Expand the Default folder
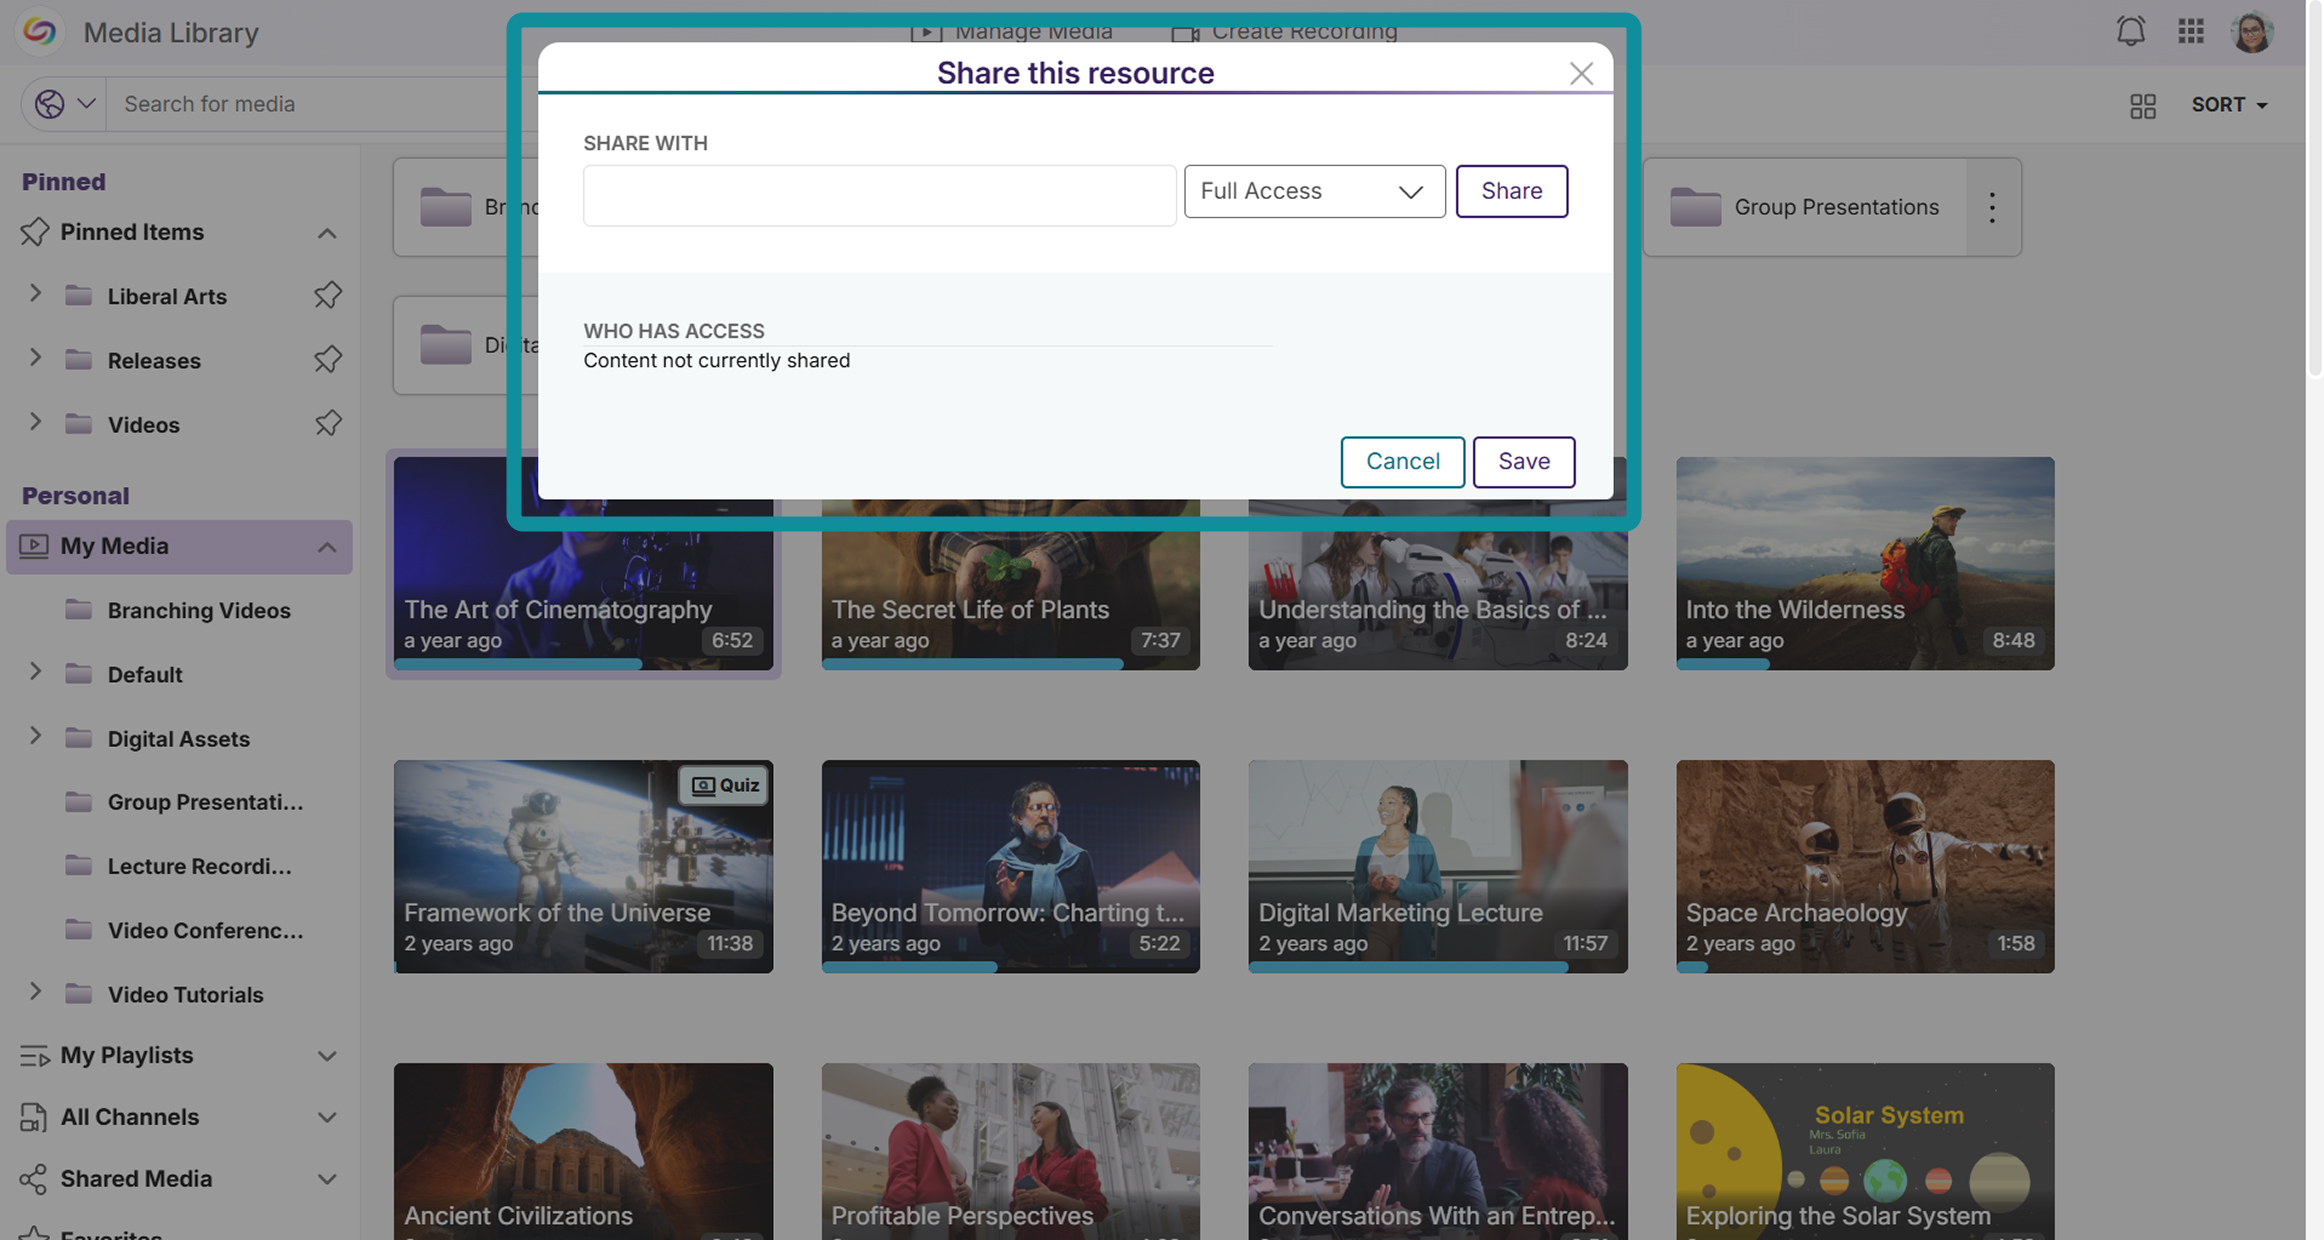Image resolution: width=2324 pixels, height=1240 pixels. click(35, 672)
